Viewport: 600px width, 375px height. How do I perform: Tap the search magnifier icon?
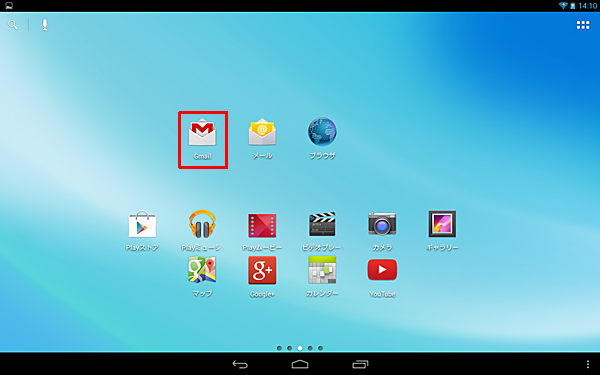(13, 25)
